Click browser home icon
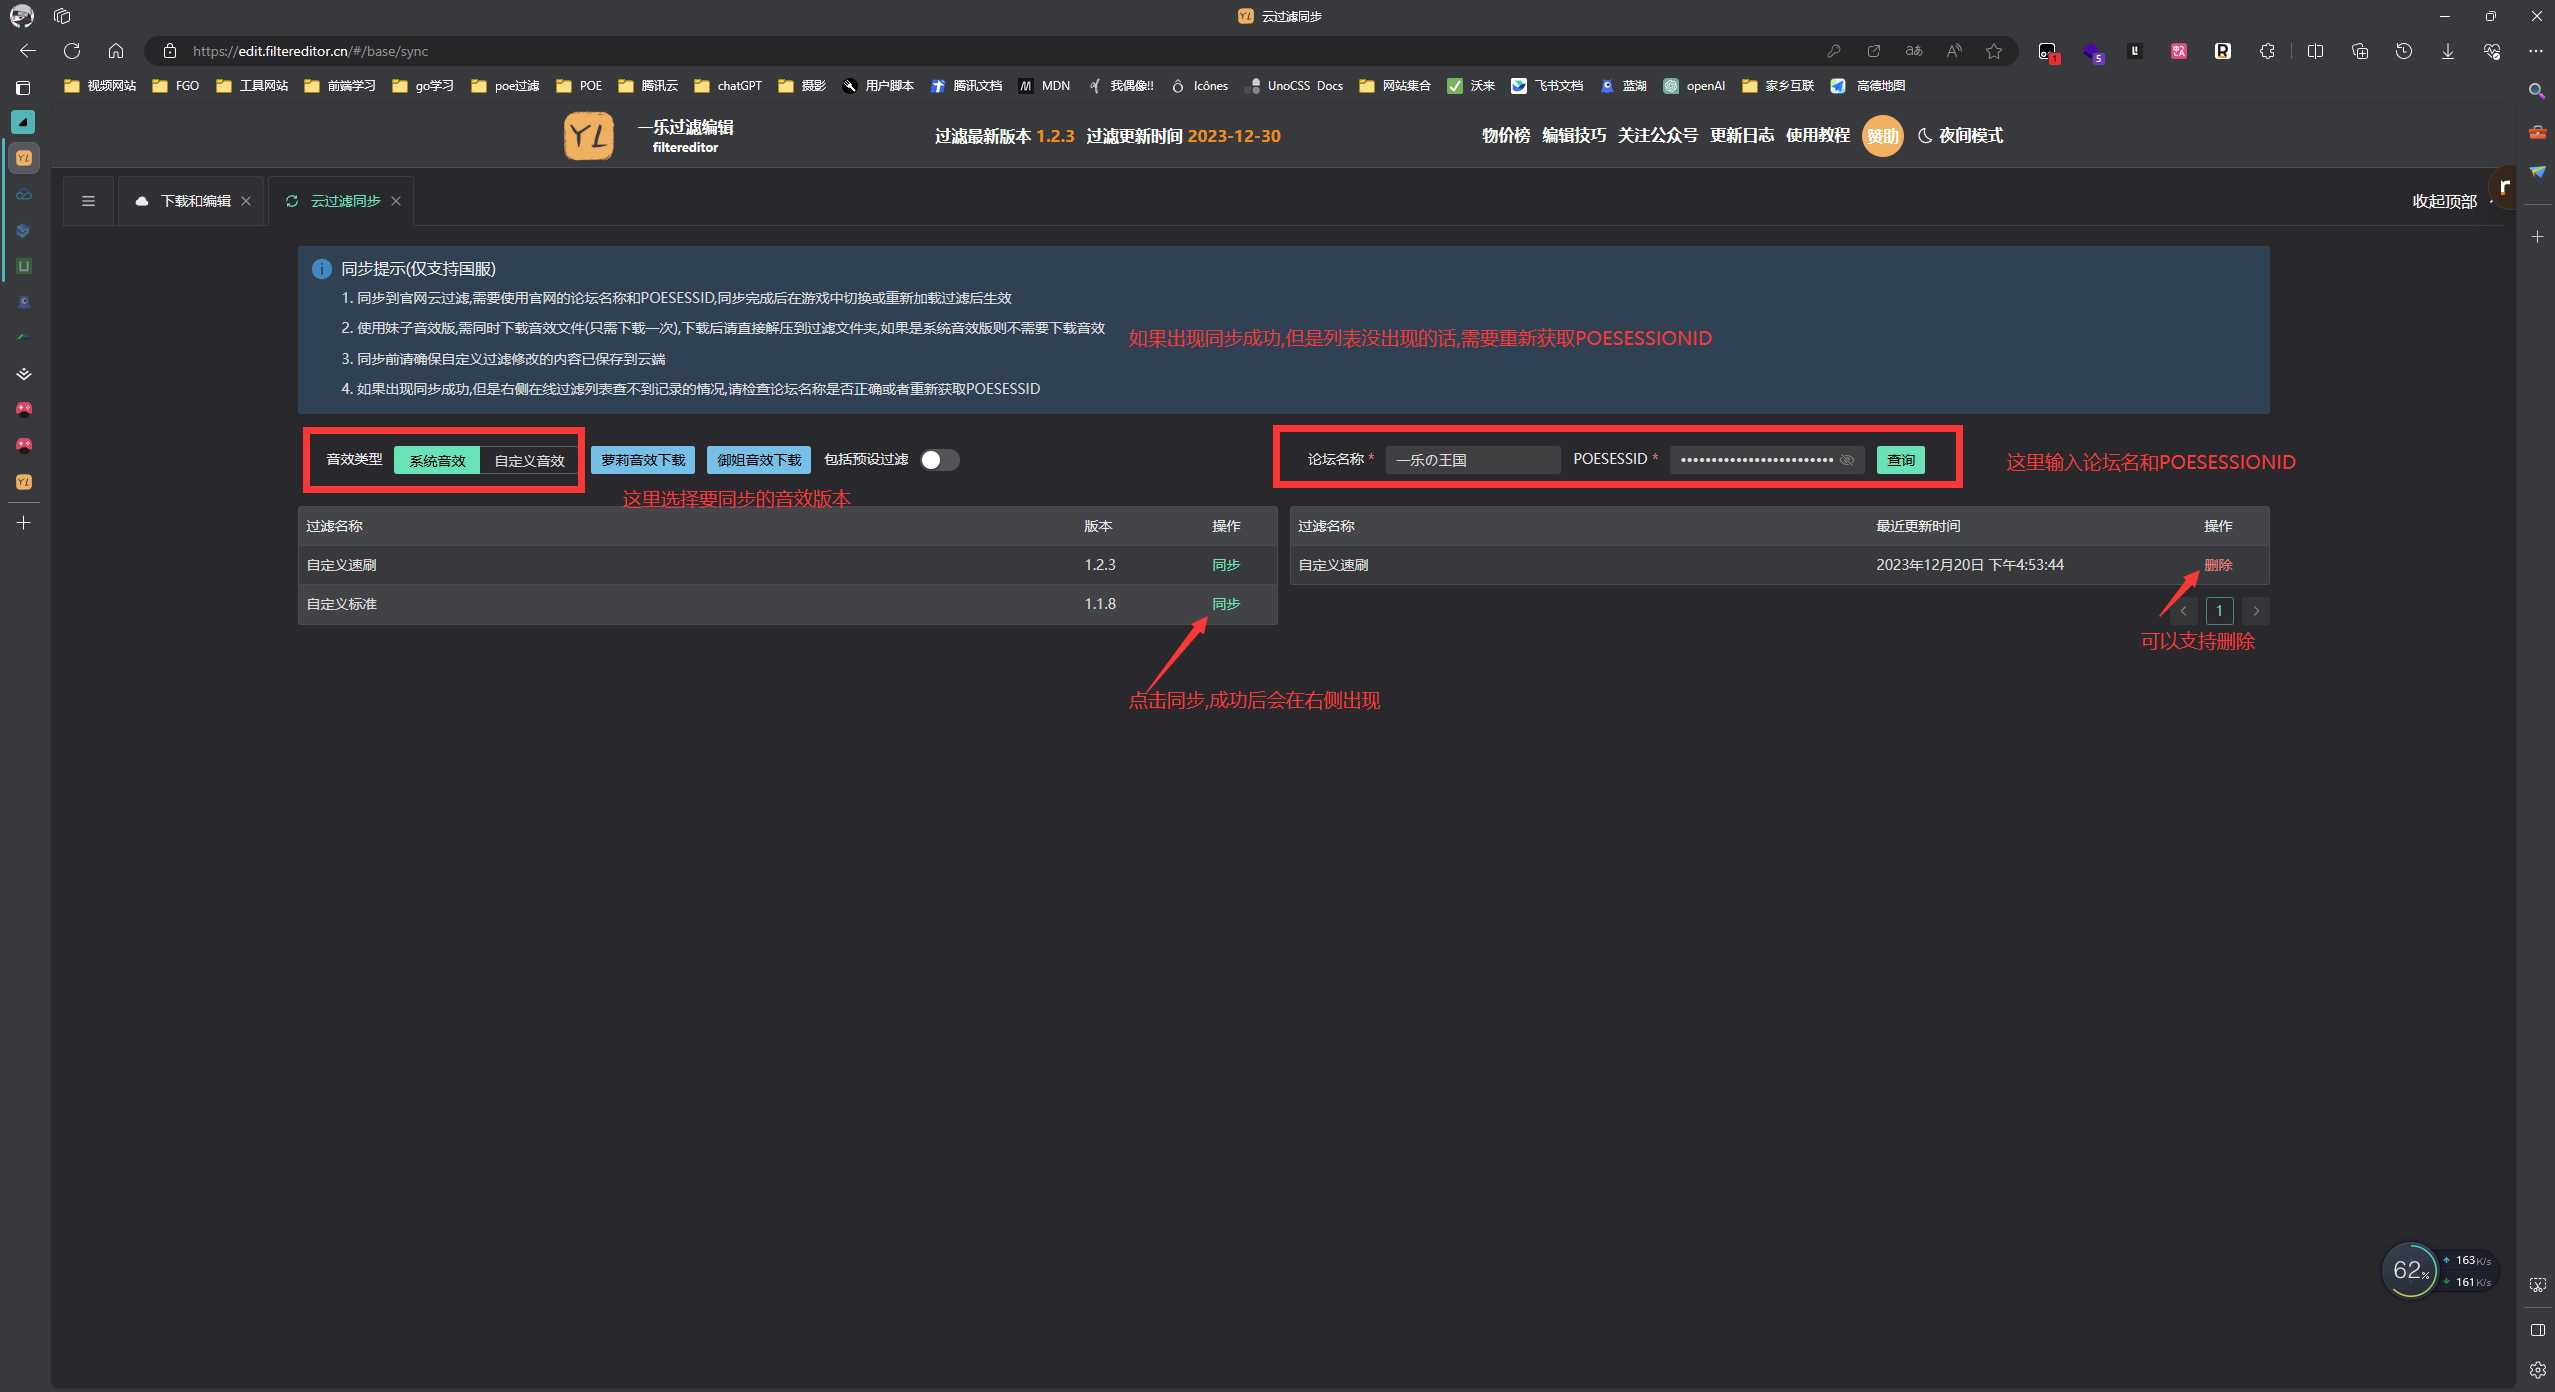The image size is (2555, 1392). [116, 51]
